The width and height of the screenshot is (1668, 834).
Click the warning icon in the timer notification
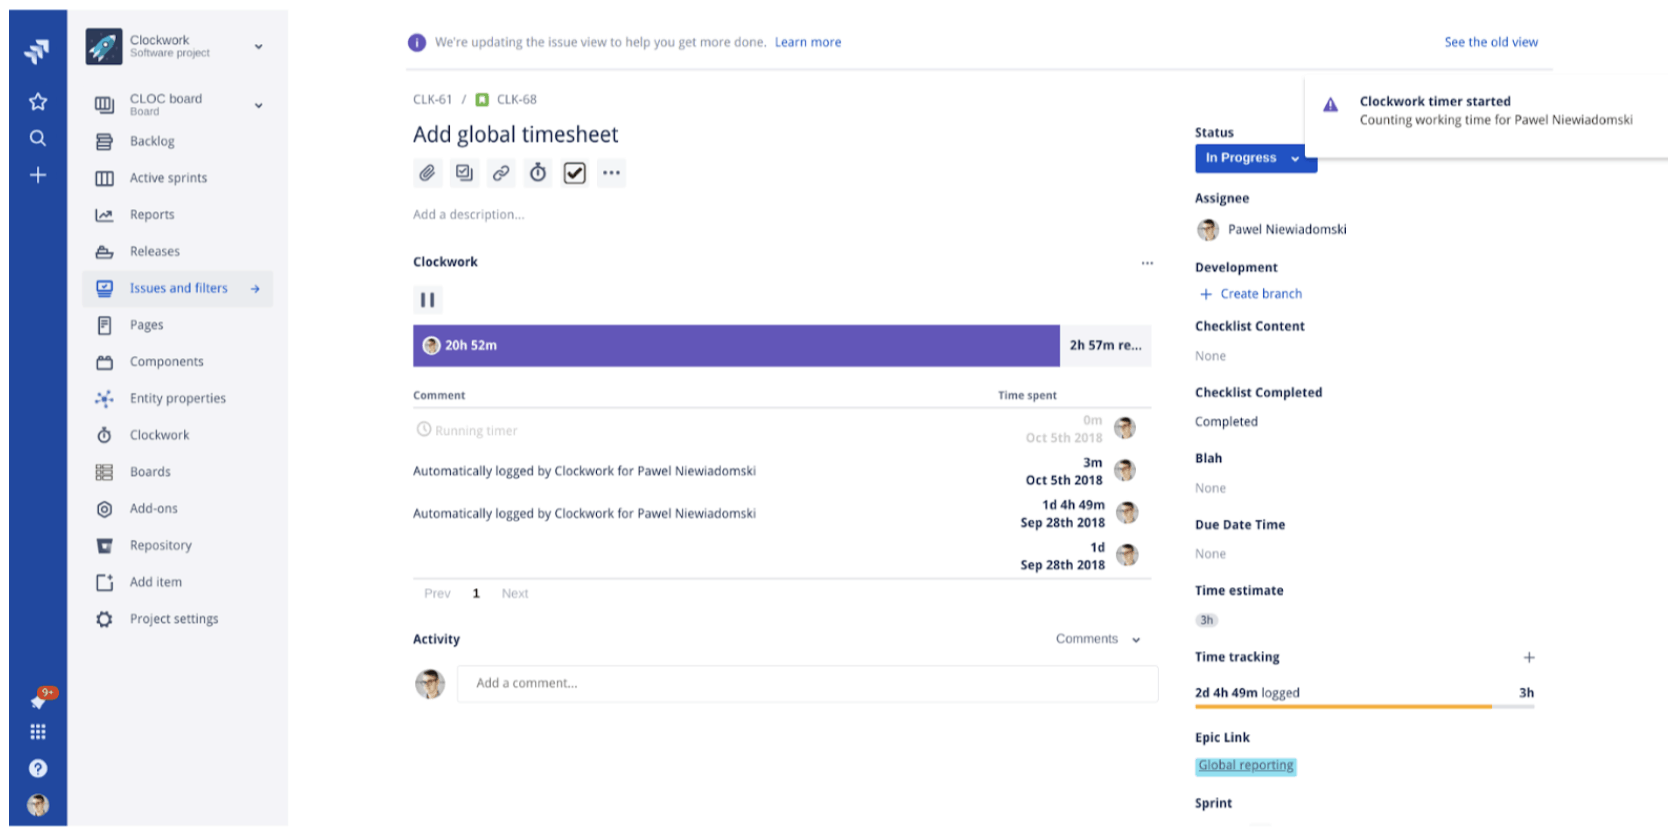tap(1331, 105)
